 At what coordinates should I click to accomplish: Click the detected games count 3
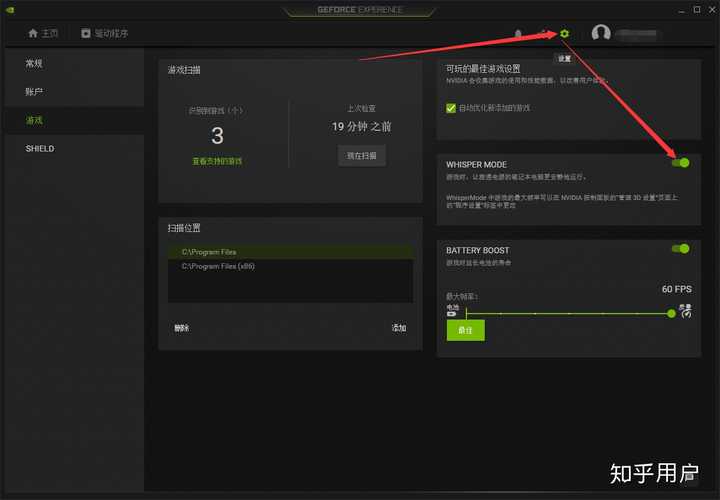pyautogui.click(x=217, y=135)
